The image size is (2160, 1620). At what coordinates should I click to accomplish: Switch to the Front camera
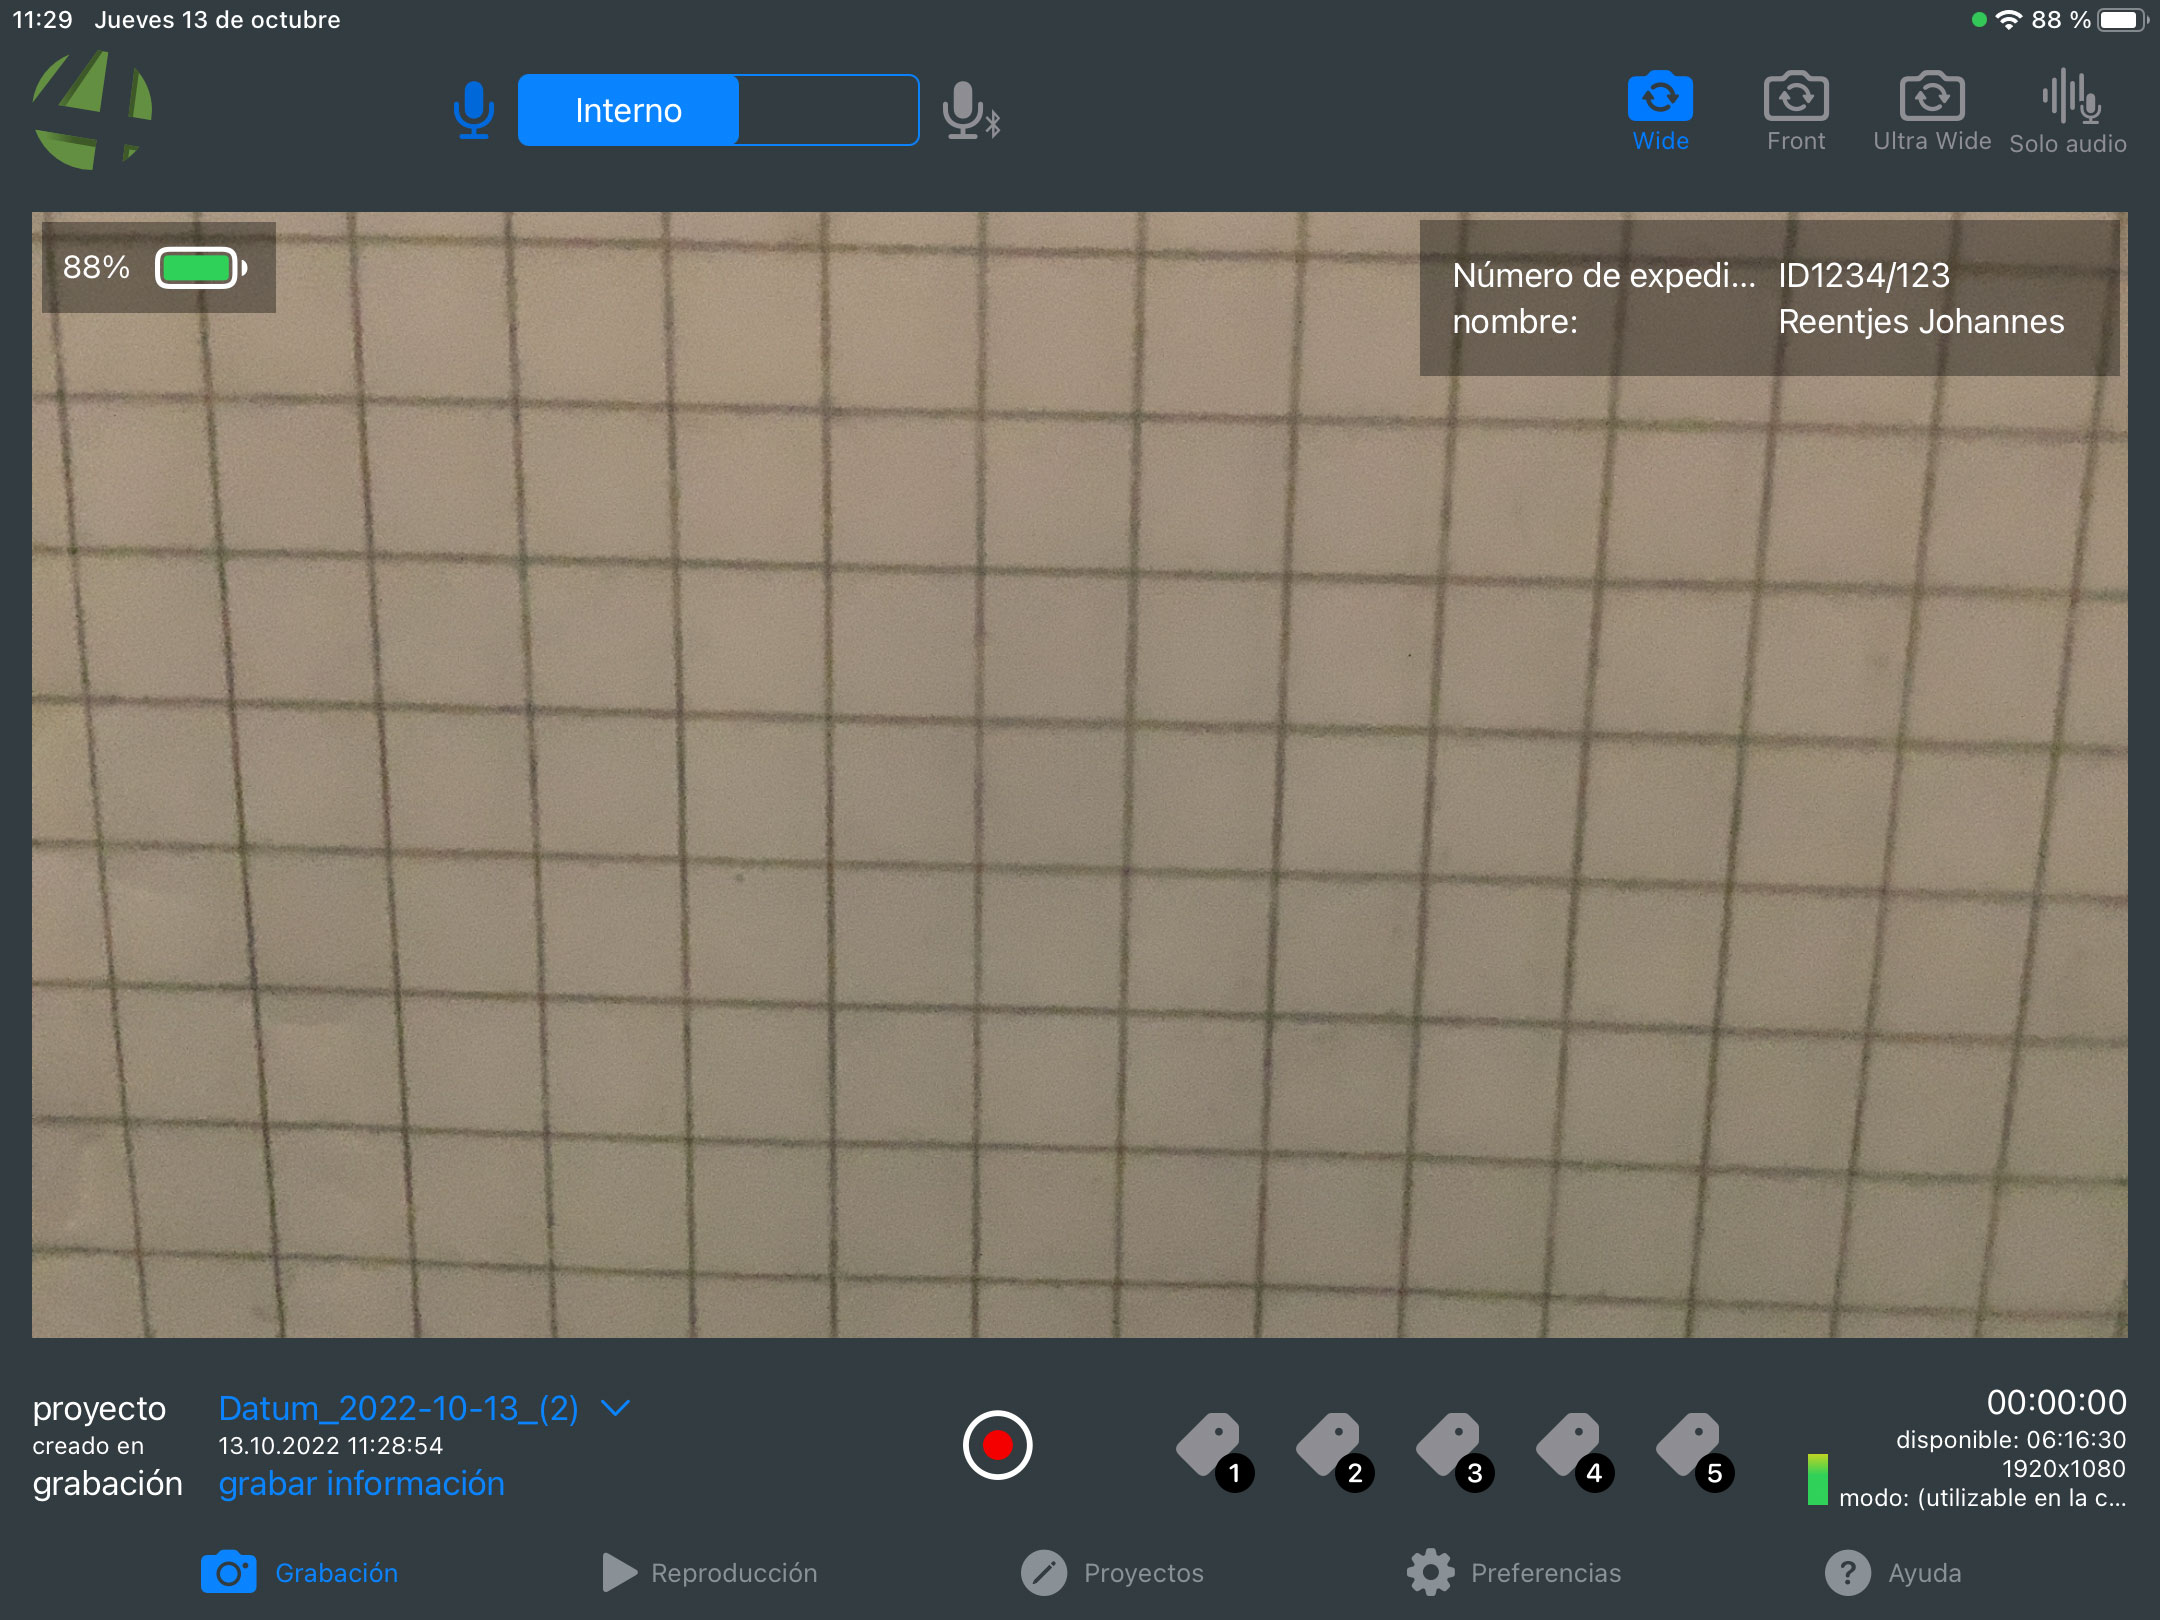click(x=1796, y=111)
